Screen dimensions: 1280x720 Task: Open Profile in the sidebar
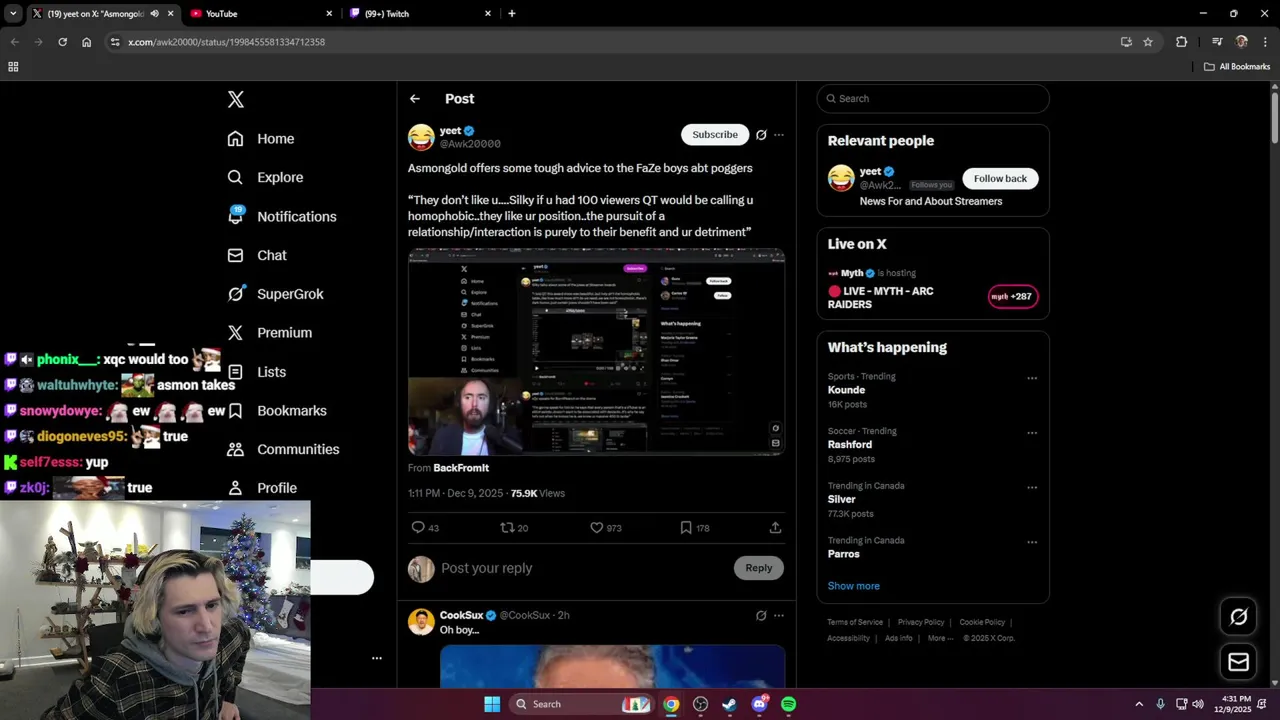pyautogui.click(x=262, y=488)
